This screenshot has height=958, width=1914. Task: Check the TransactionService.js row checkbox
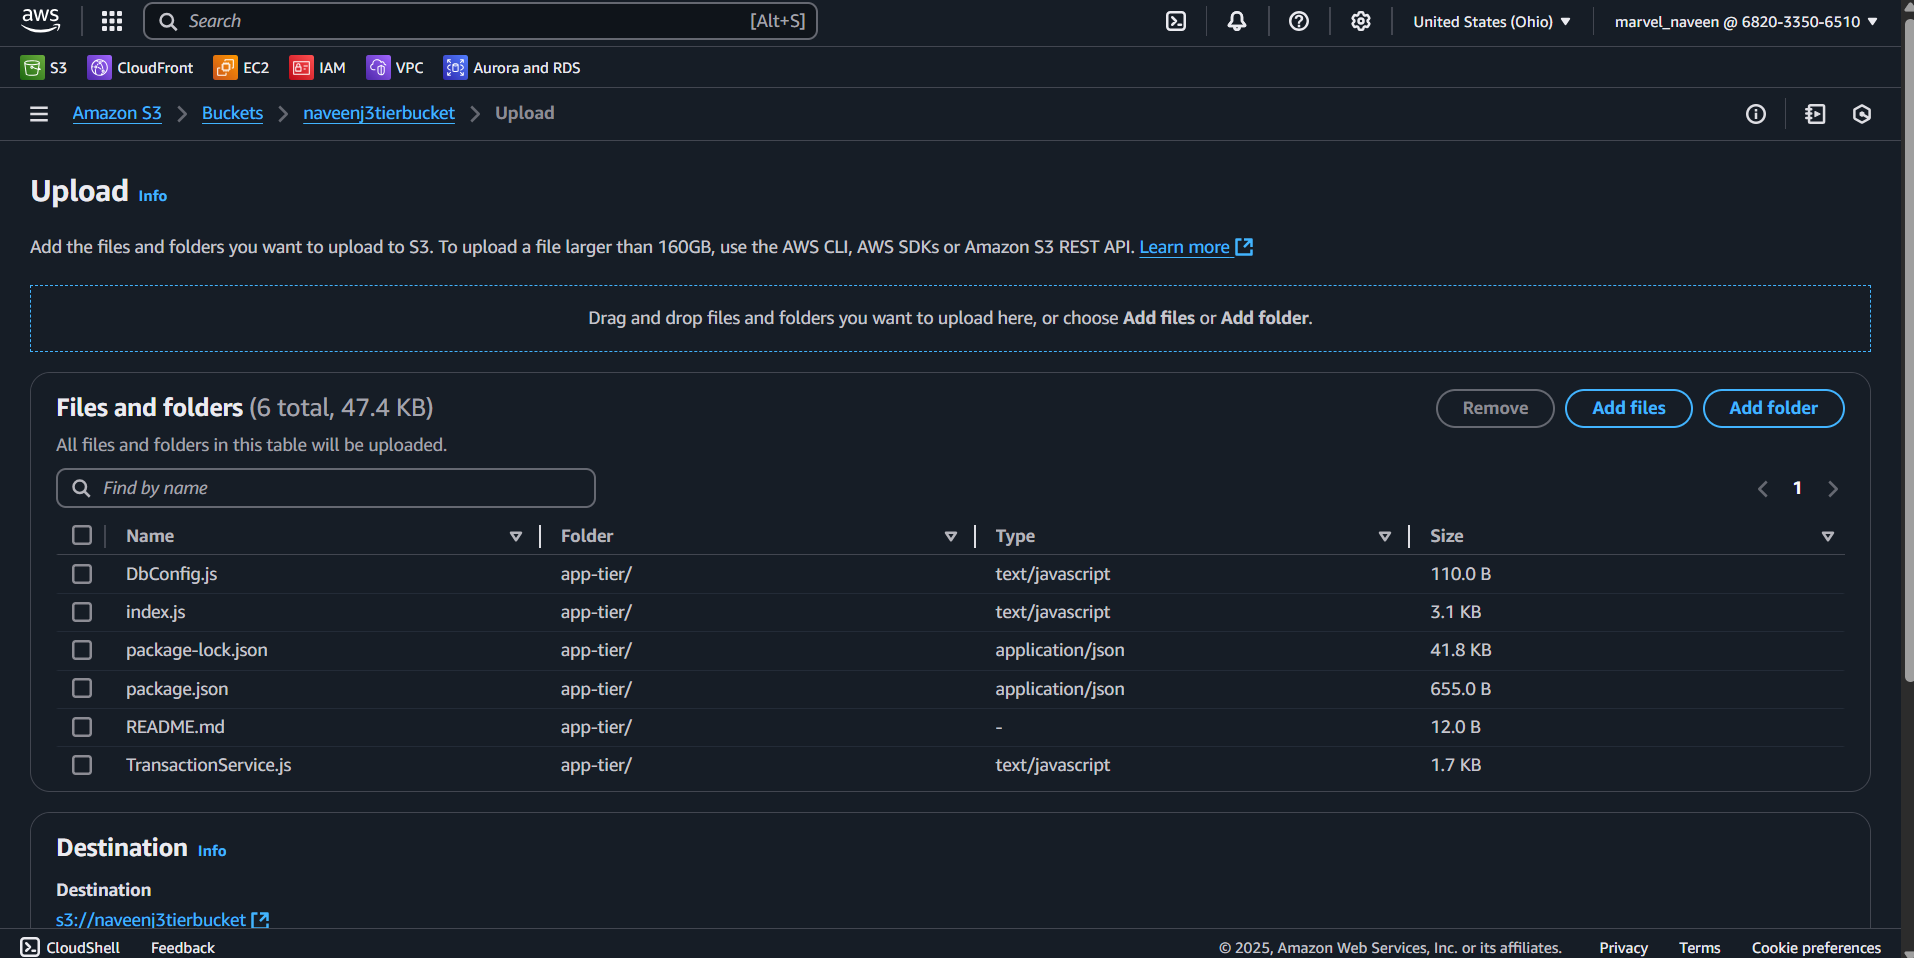point(82,765)
